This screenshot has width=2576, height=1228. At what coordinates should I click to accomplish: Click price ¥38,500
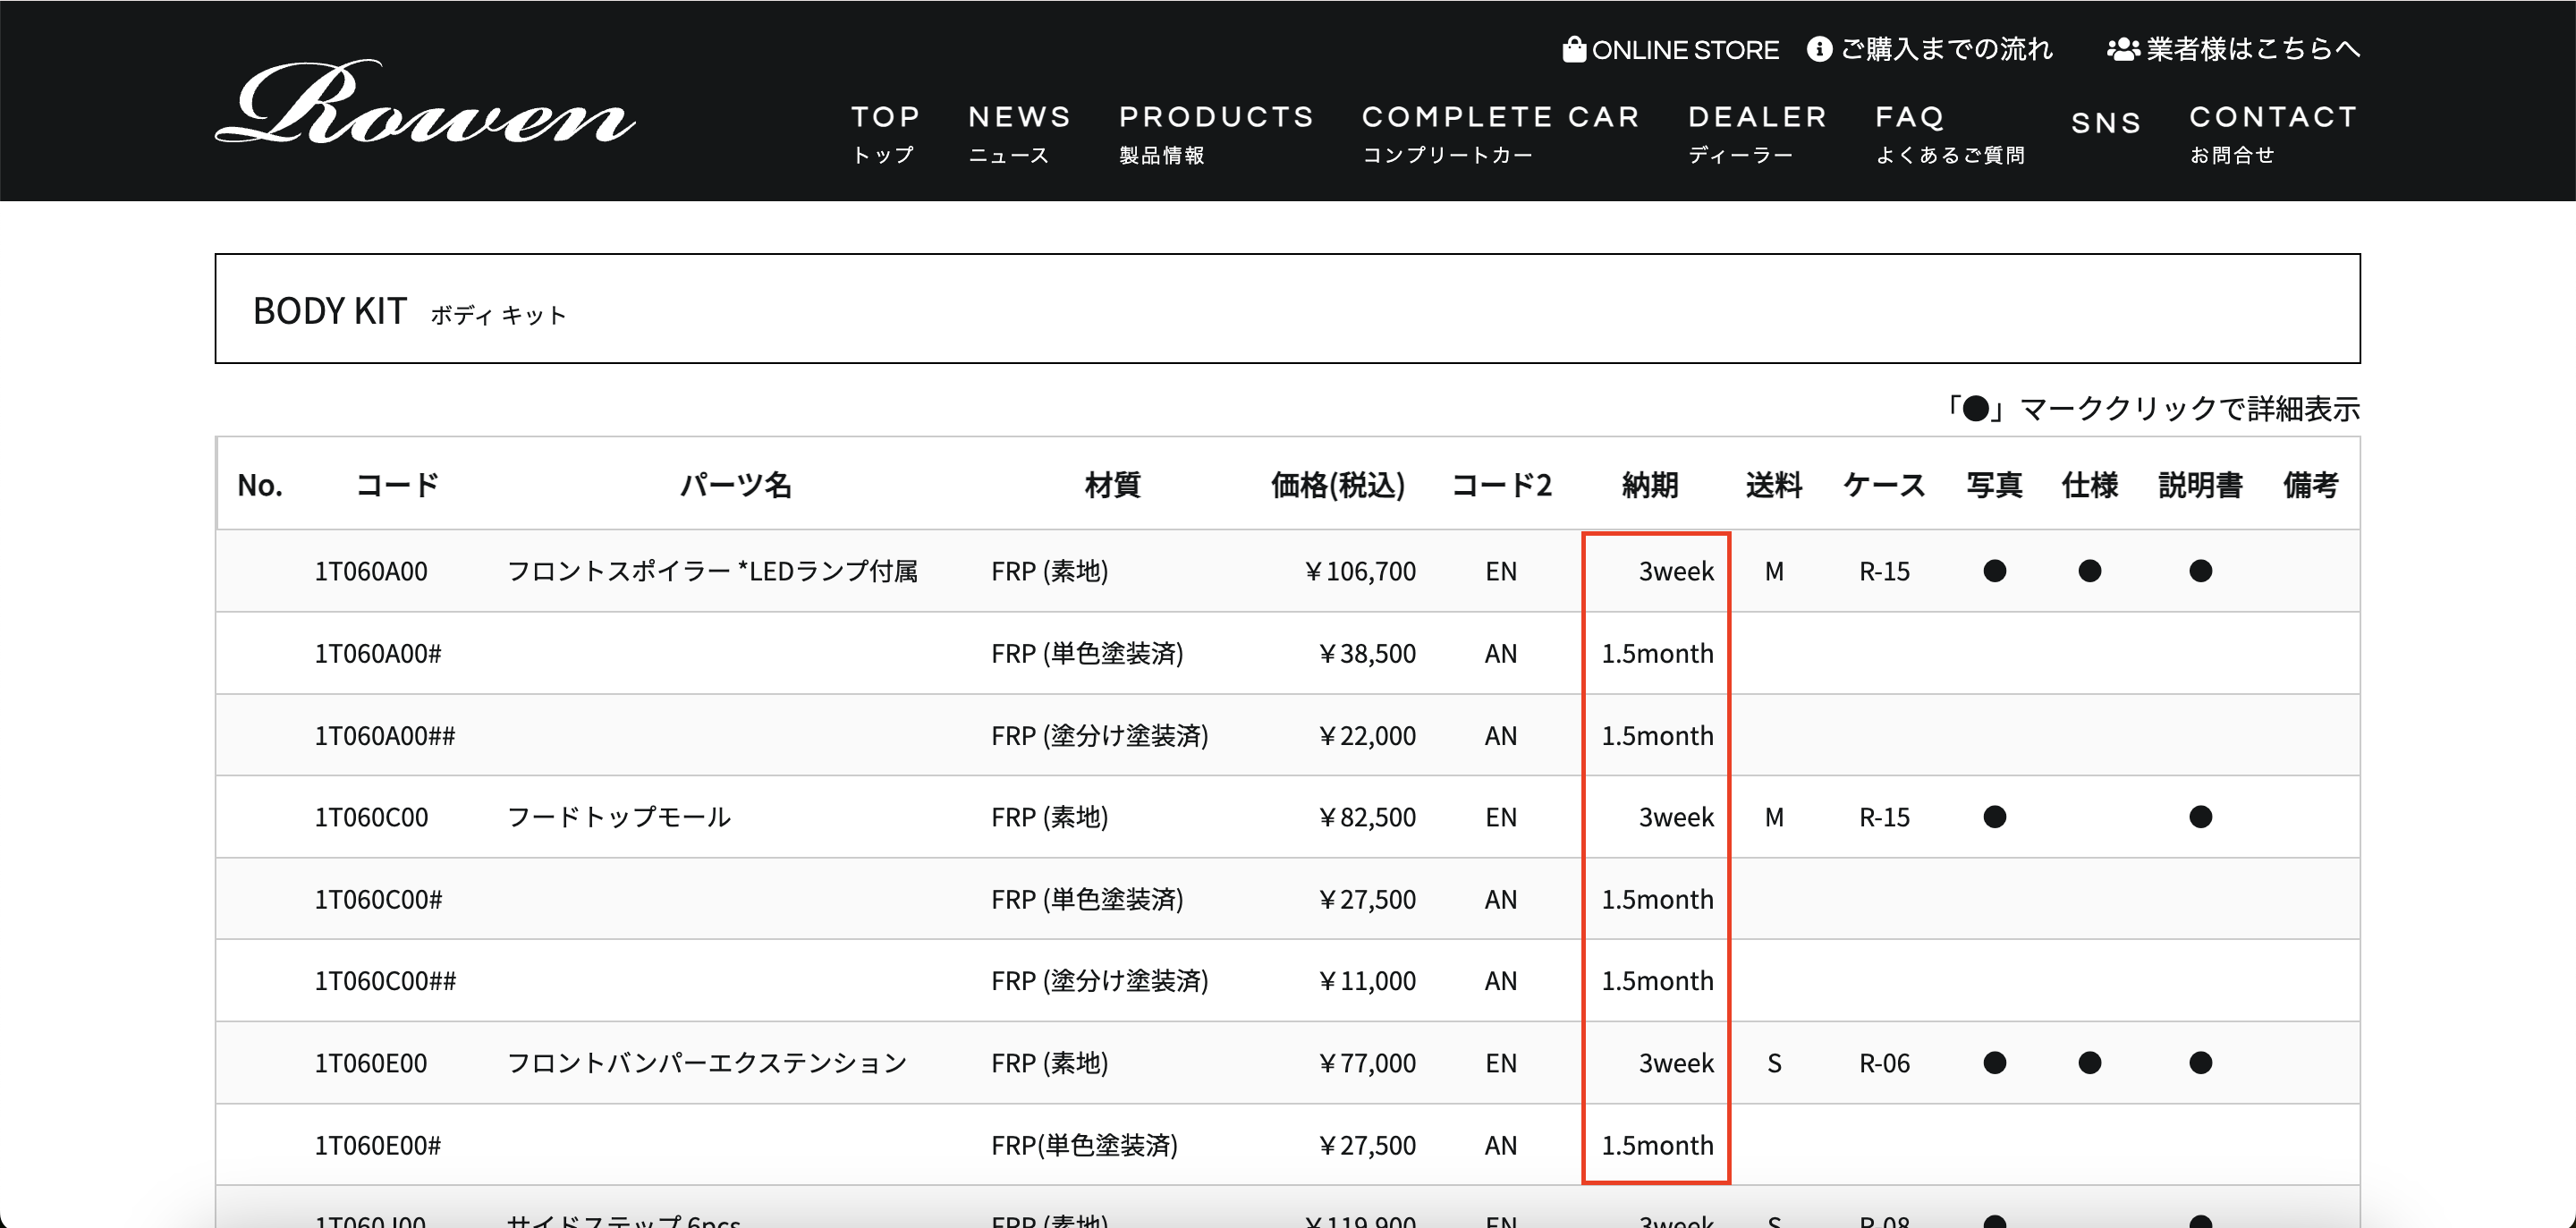pyautogui.click(x=1366, y=653)
